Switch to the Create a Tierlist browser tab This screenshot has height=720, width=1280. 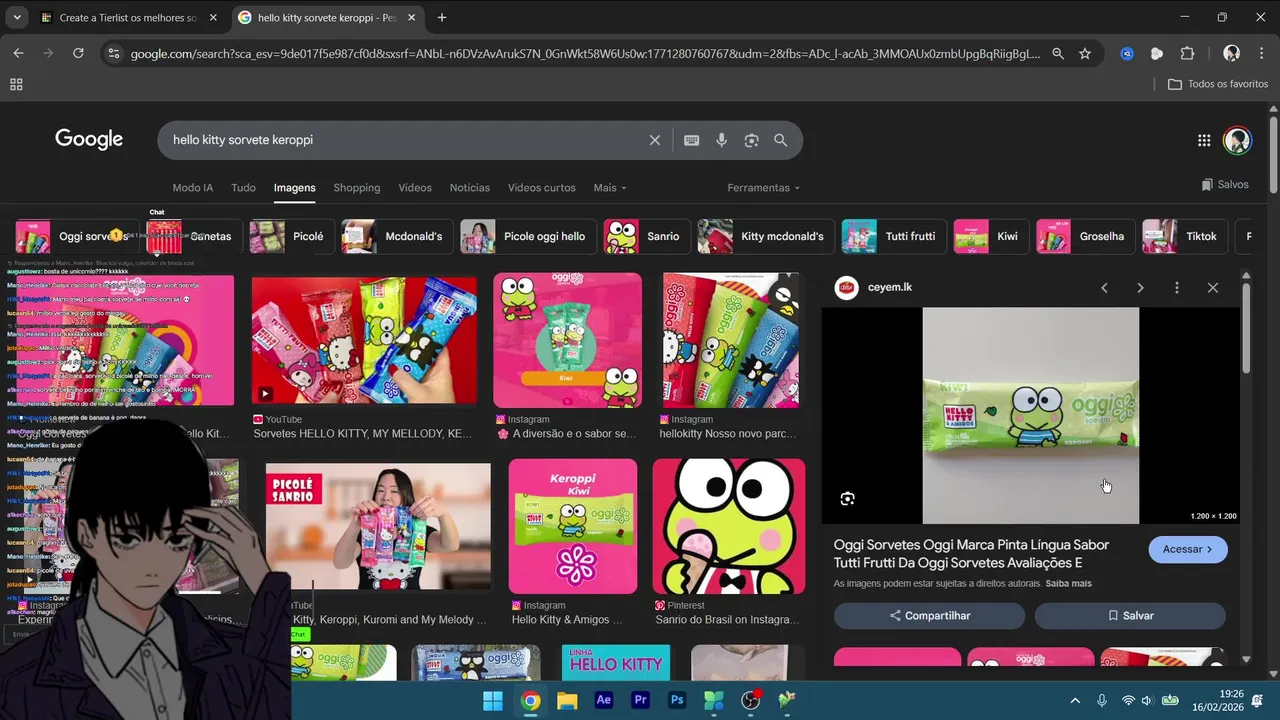[x=128, y=17]
